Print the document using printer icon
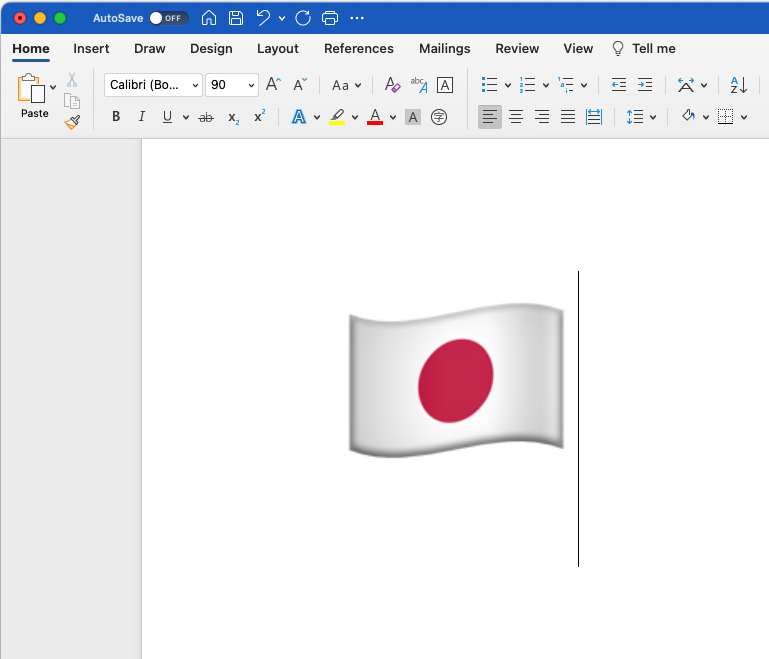769x659 pixels. tap(330, 18)
